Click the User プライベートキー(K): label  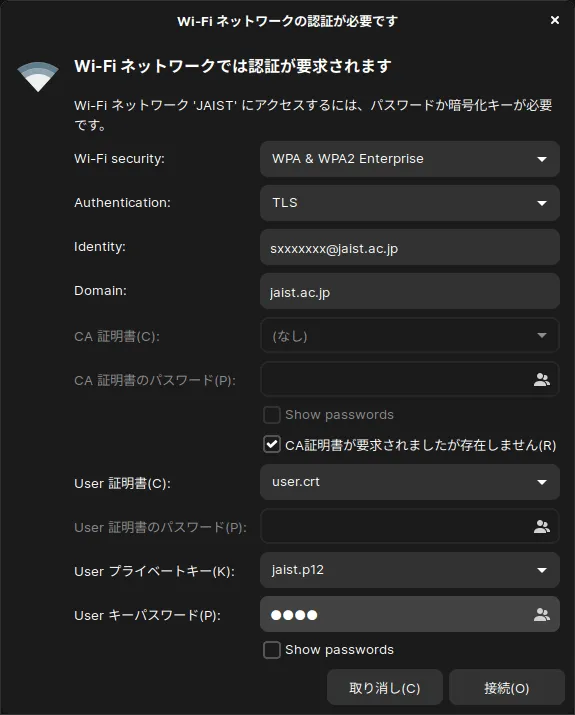pyautogui.click(x=154, y=571)
